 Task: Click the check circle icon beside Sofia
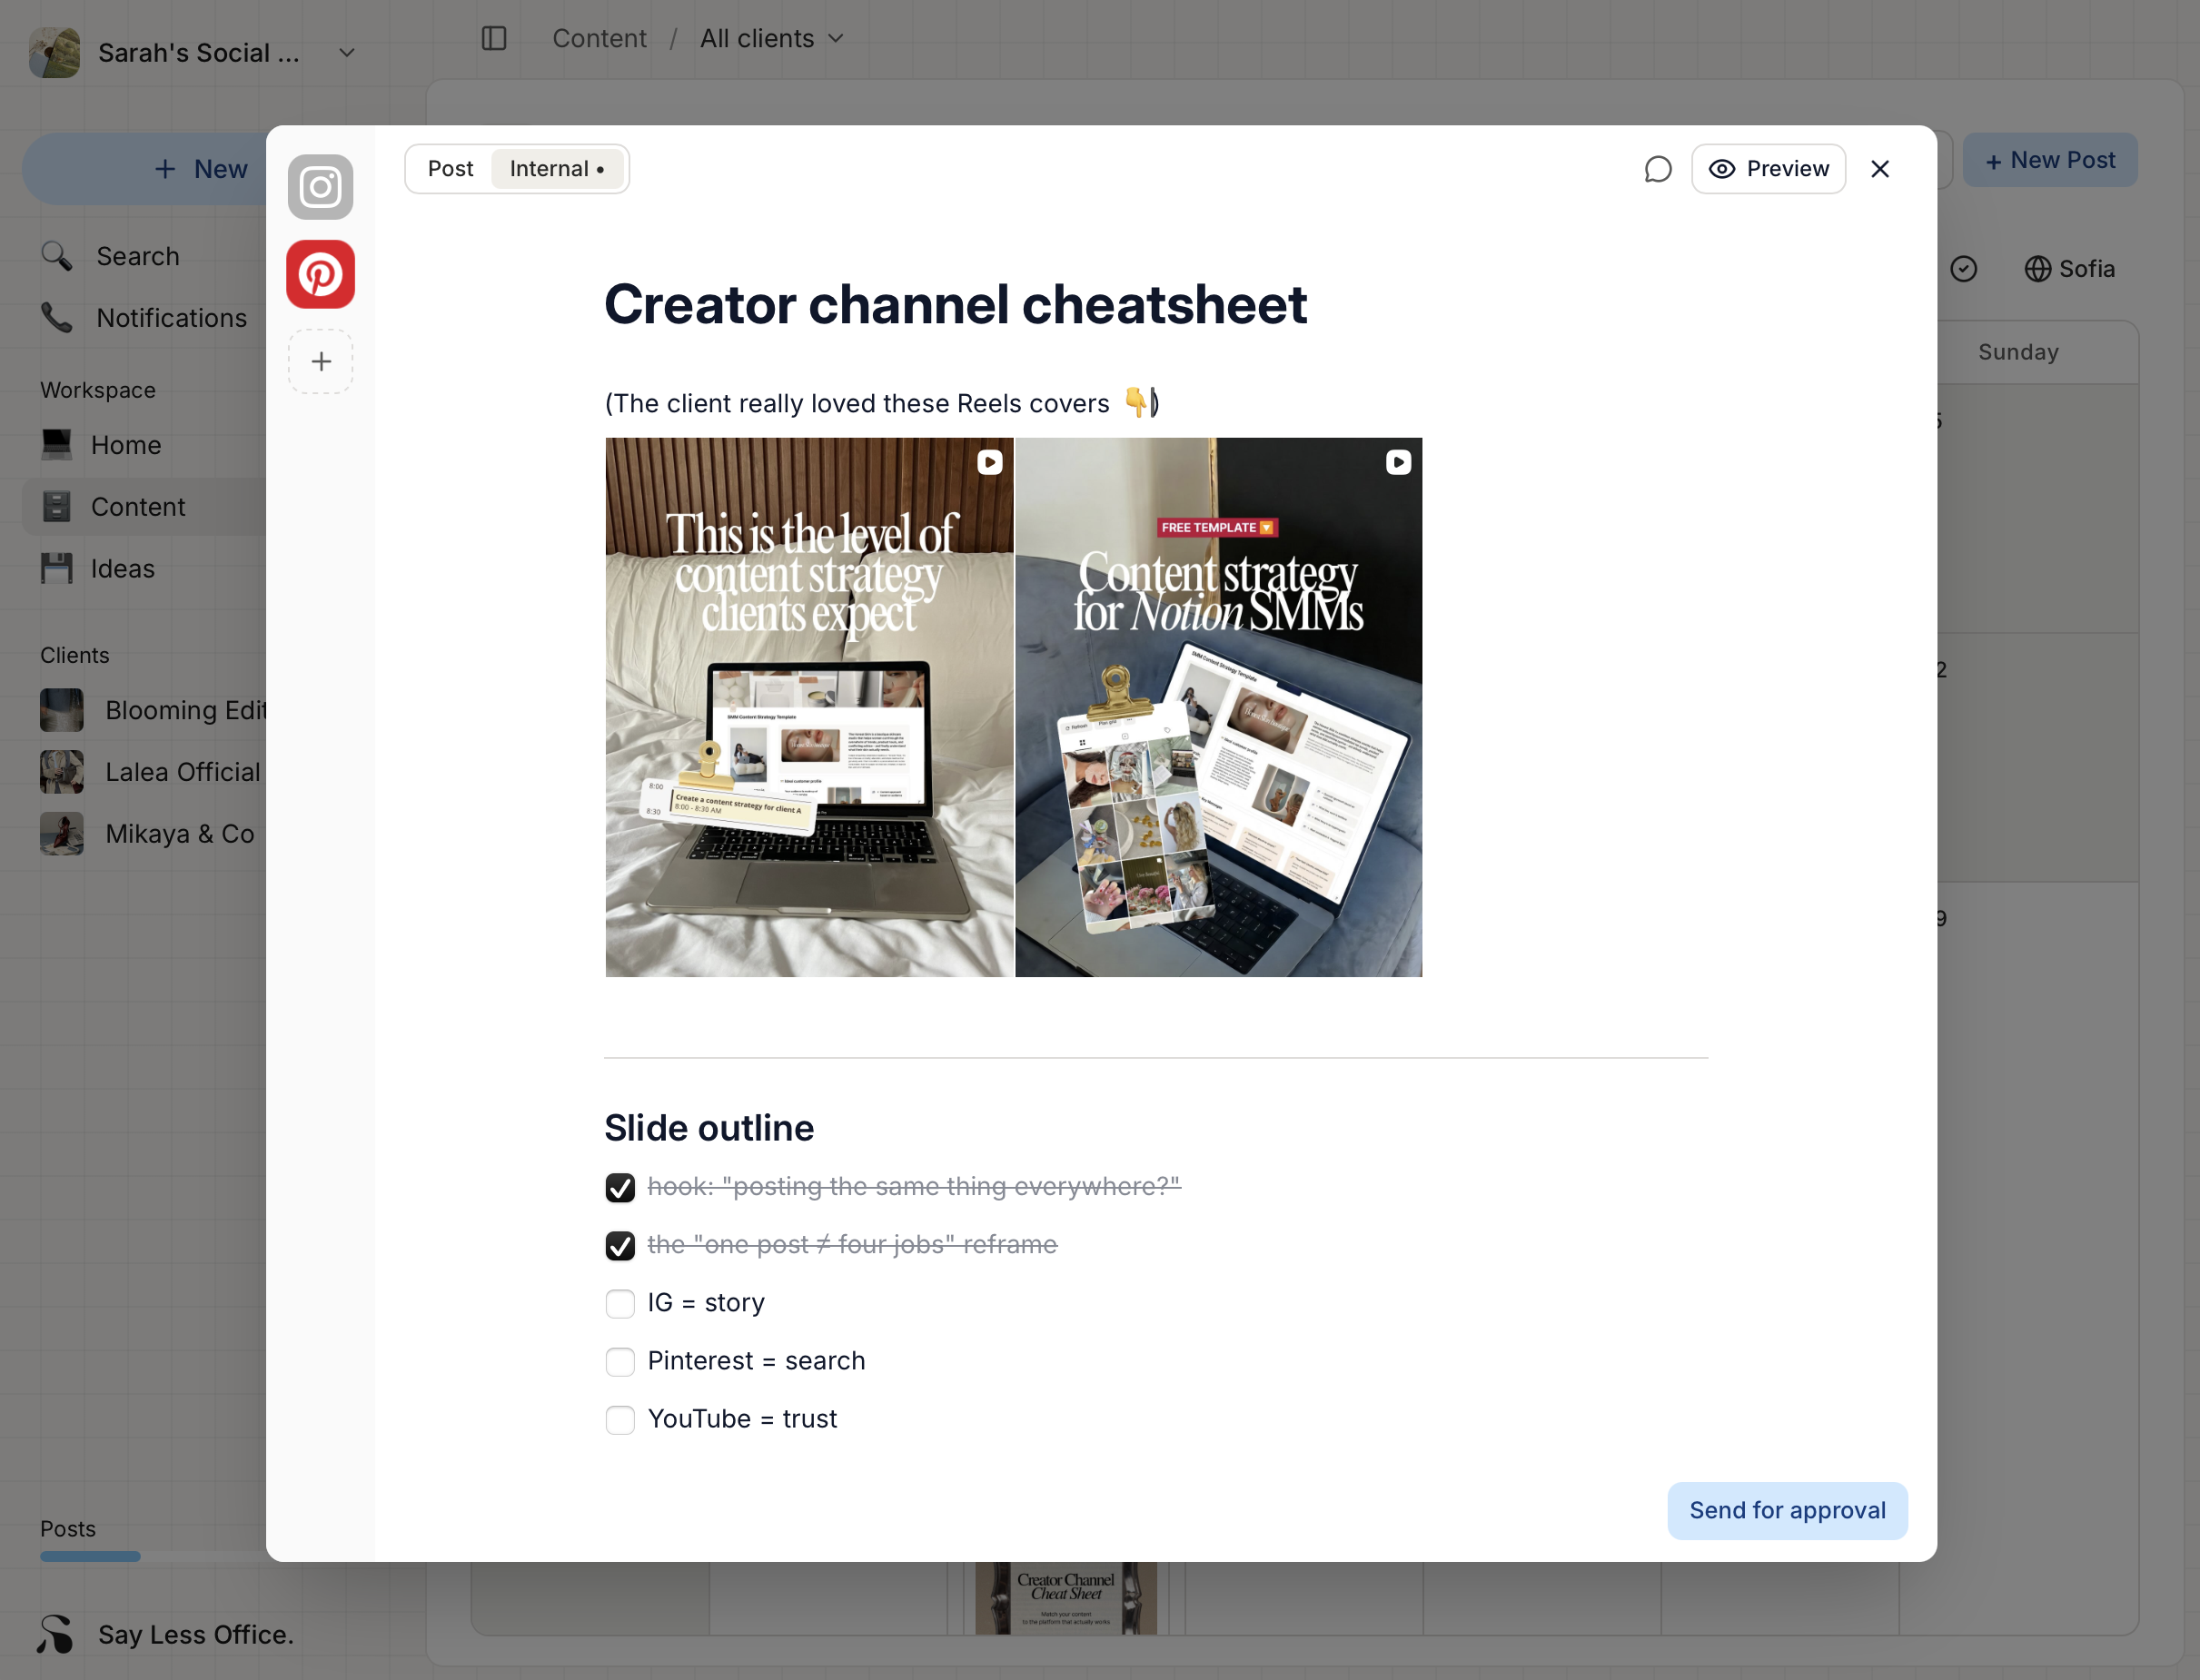(1963, 269)
